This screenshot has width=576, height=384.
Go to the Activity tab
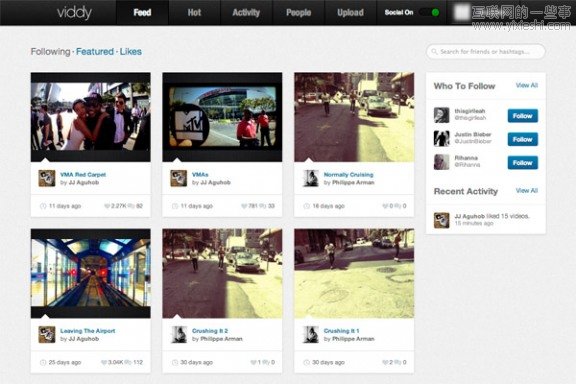pos(246,12)
